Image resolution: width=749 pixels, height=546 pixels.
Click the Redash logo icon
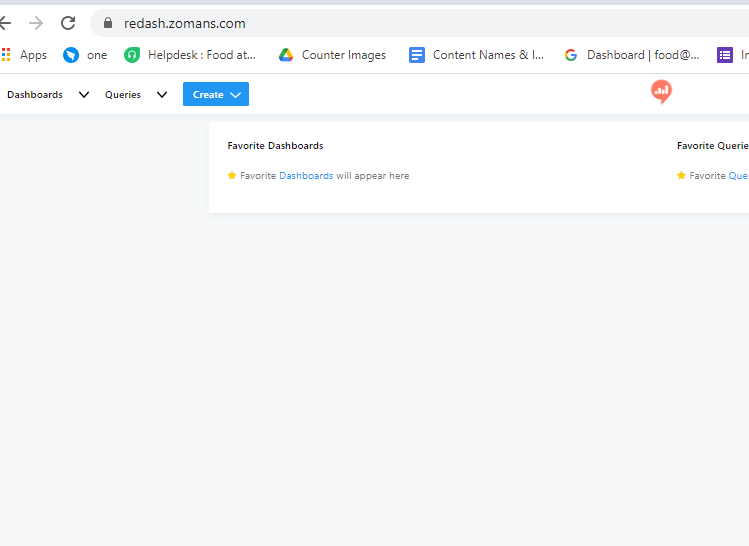click(662, 92)
